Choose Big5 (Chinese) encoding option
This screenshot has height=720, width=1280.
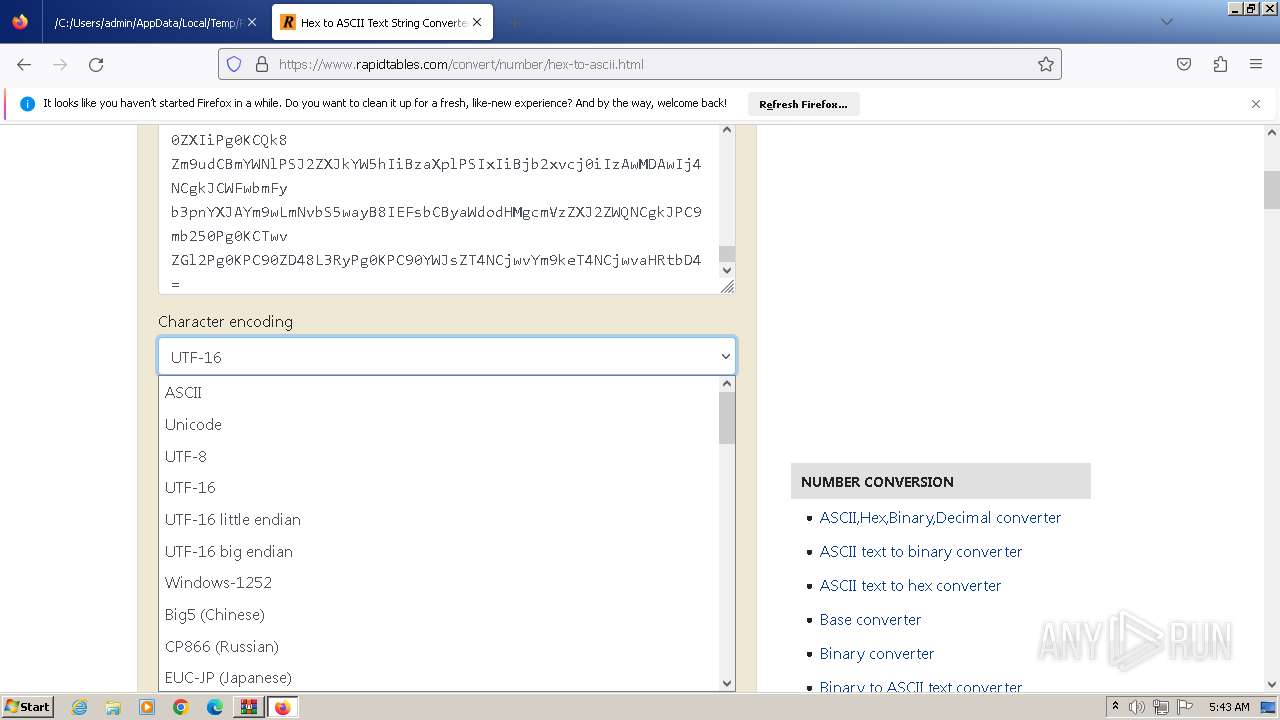[x=439, y=614]
